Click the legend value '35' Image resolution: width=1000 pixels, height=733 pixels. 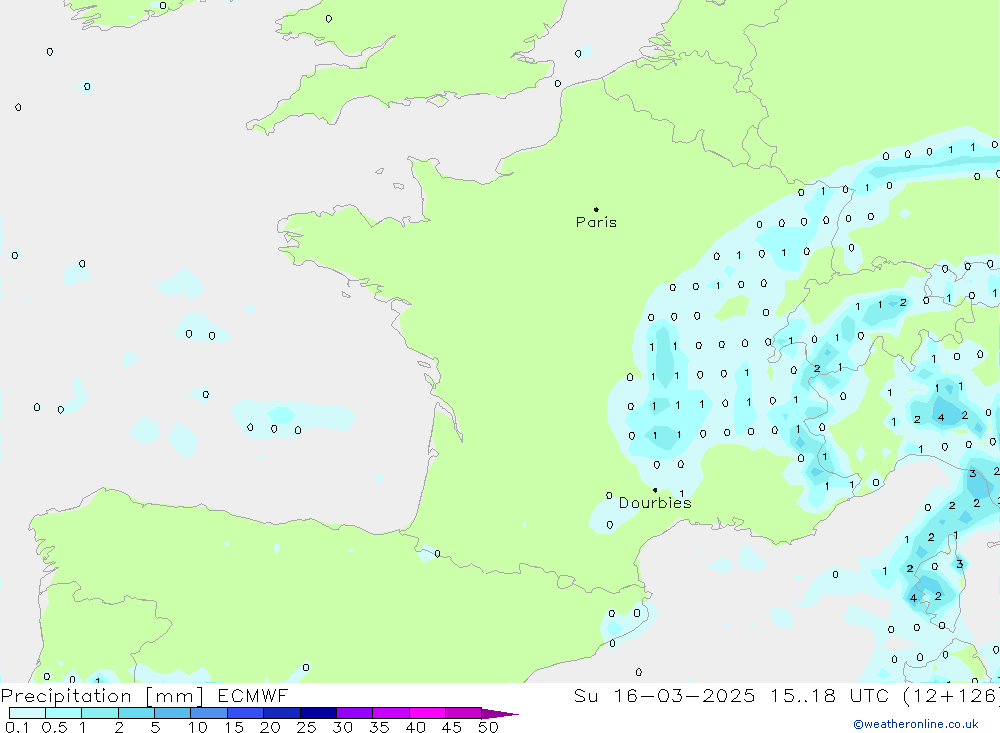[379, 727]
